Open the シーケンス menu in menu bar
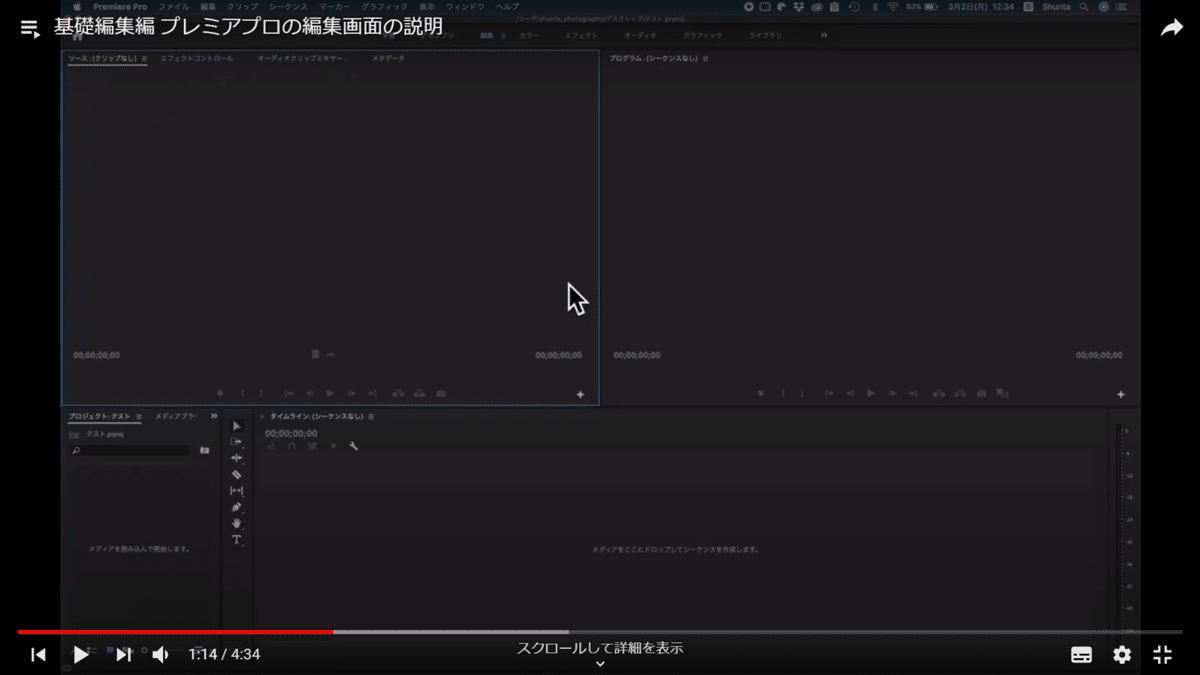Image resolution: width=1200 pixels, height=675 pixels. point(288,6)
